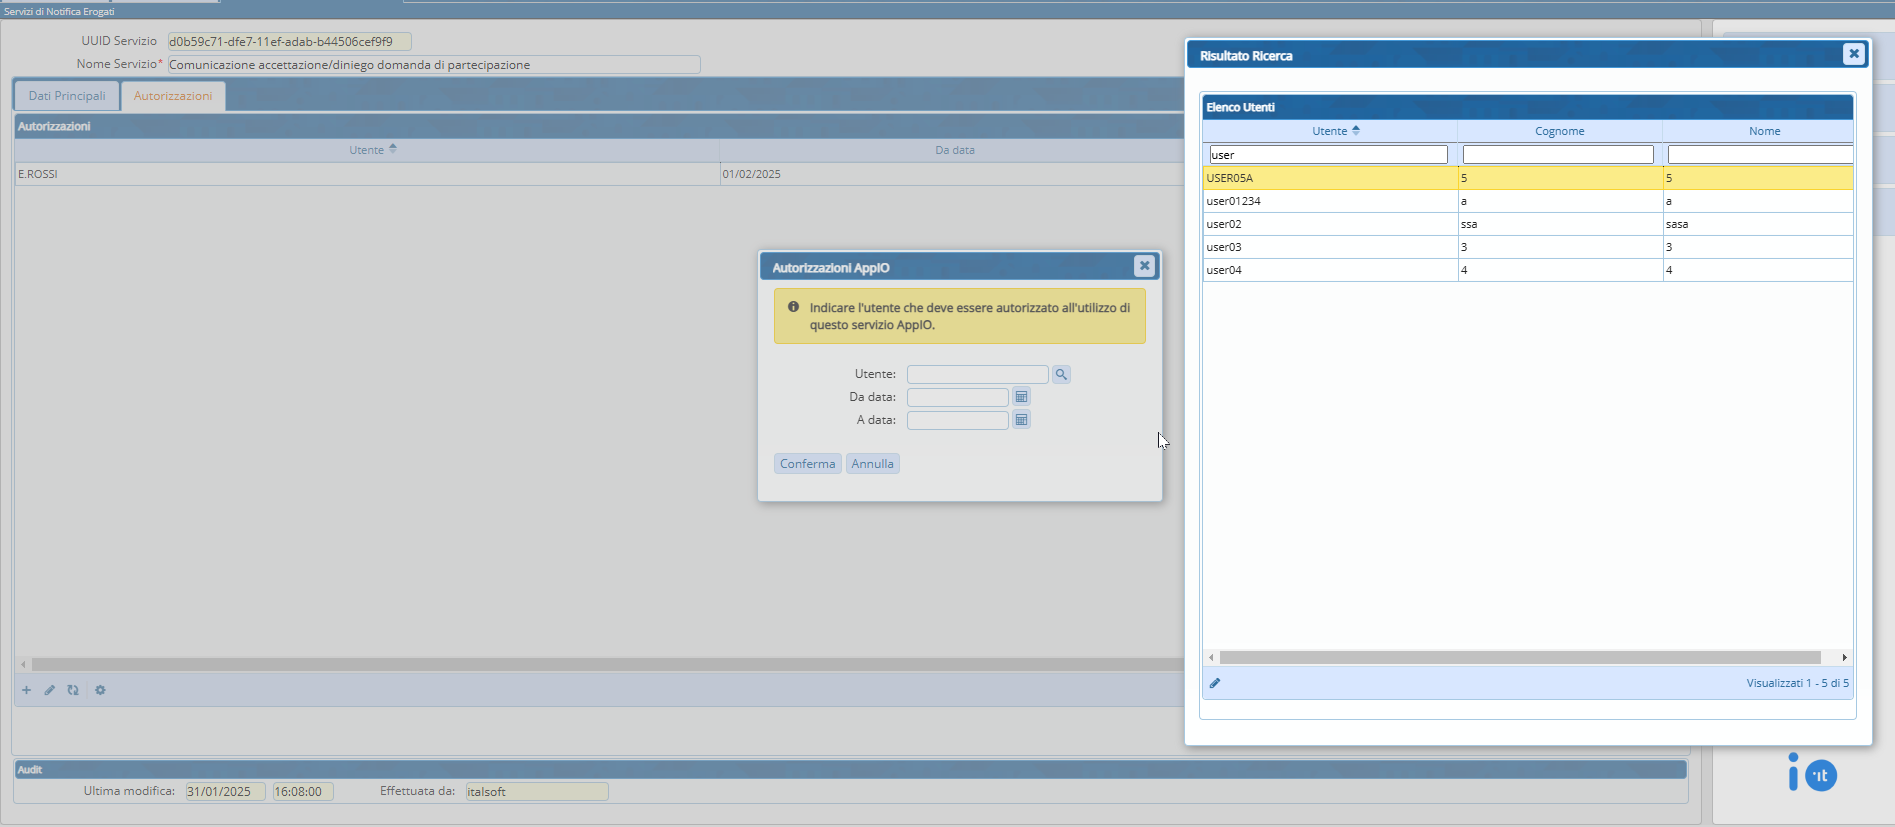Close the Risultato Ricerca dialog

[1853, 54]
